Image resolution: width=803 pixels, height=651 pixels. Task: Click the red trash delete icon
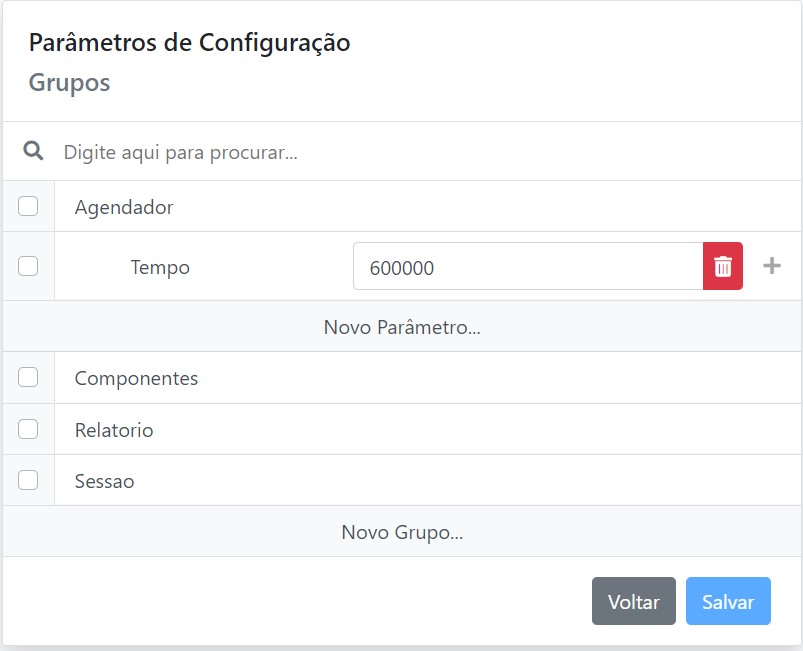click(x=722, y=266)
